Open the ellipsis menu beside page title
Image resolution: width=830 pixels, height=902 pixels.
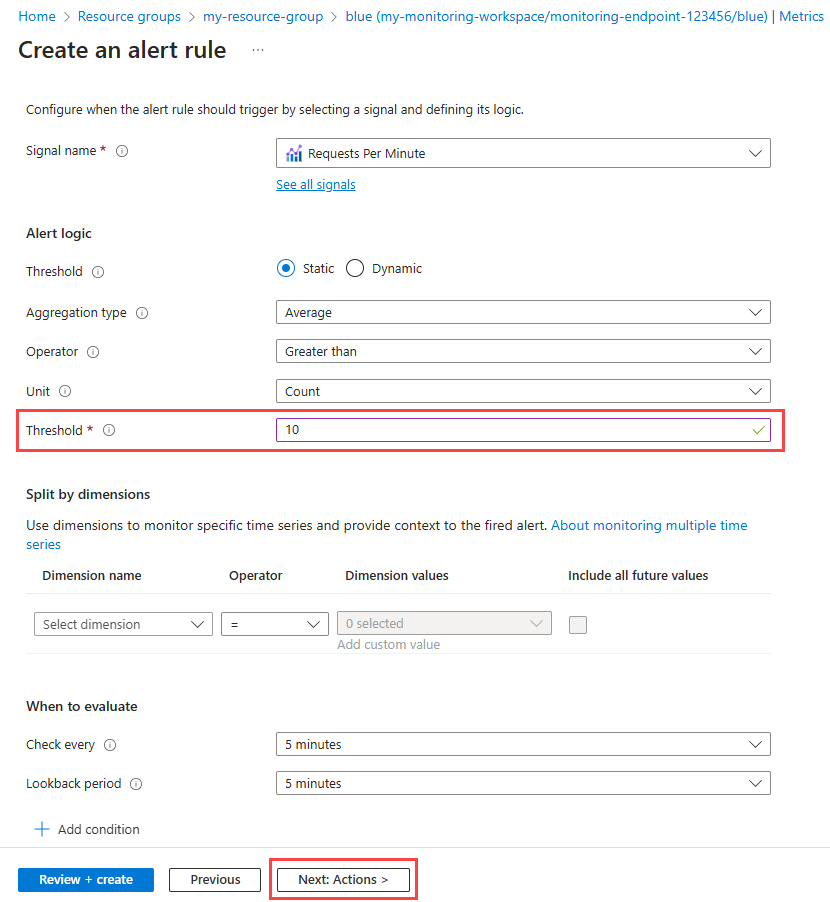(x=258, y=50)
